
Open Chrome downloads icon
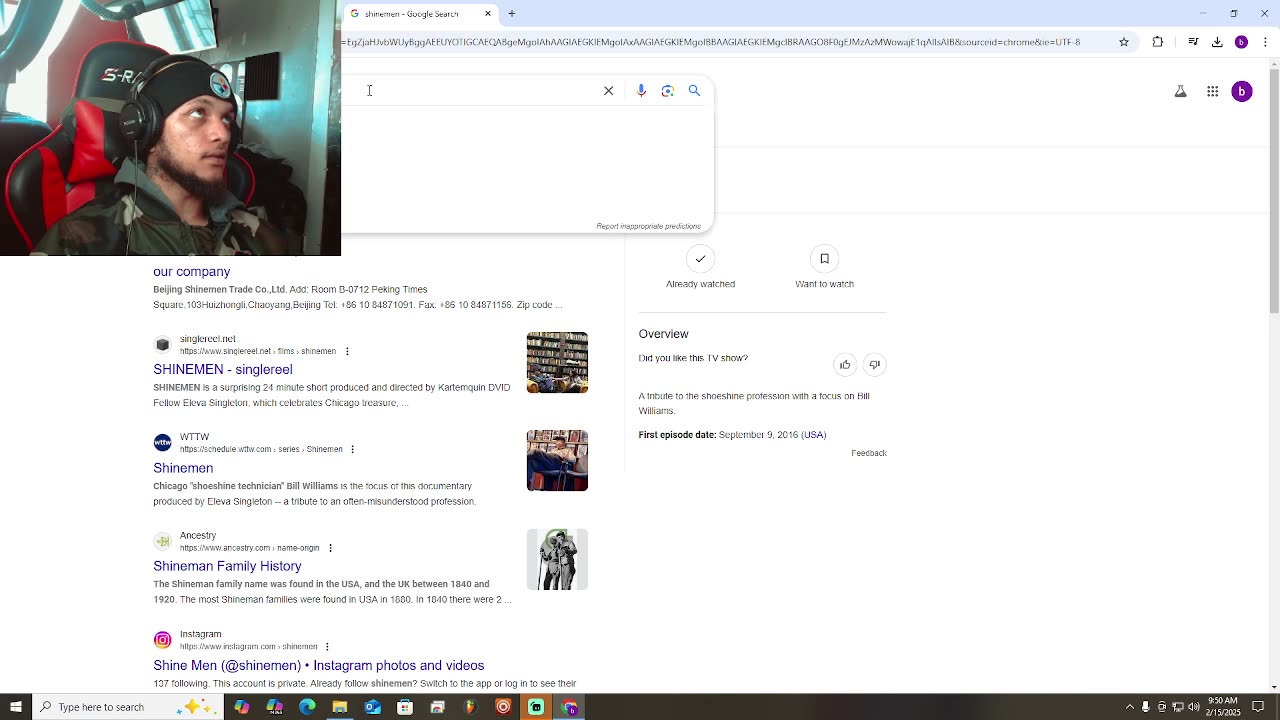point(1217,42)
